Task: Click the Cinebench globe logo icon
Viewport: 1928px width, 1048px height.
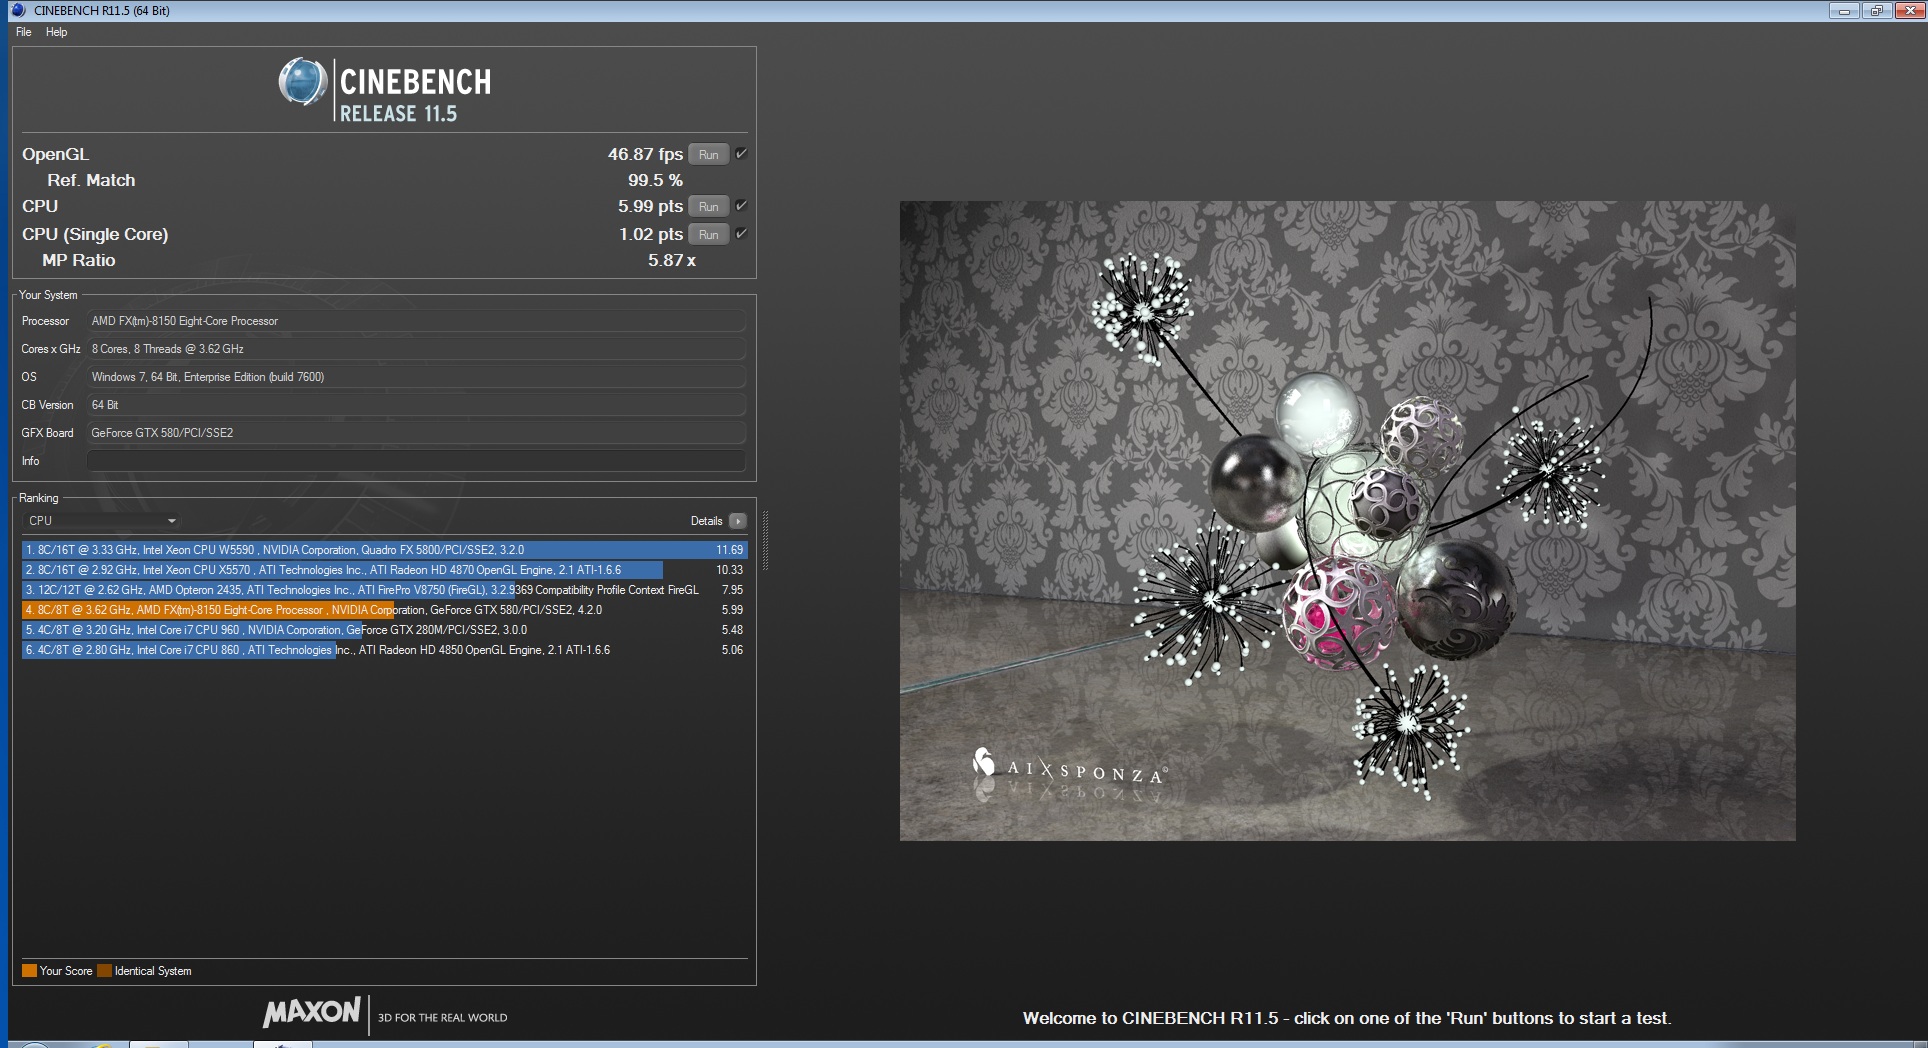Action: (x=302, y=82)
